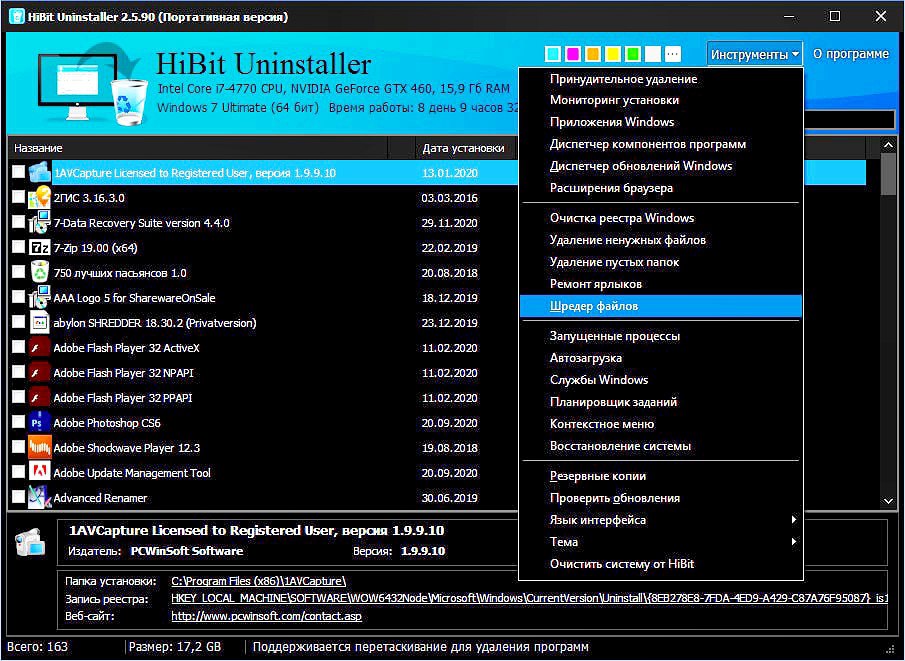905x661 pixels.
Task: Check the box for 2ГИС 3.16.3.0
Action: (18, 197)
